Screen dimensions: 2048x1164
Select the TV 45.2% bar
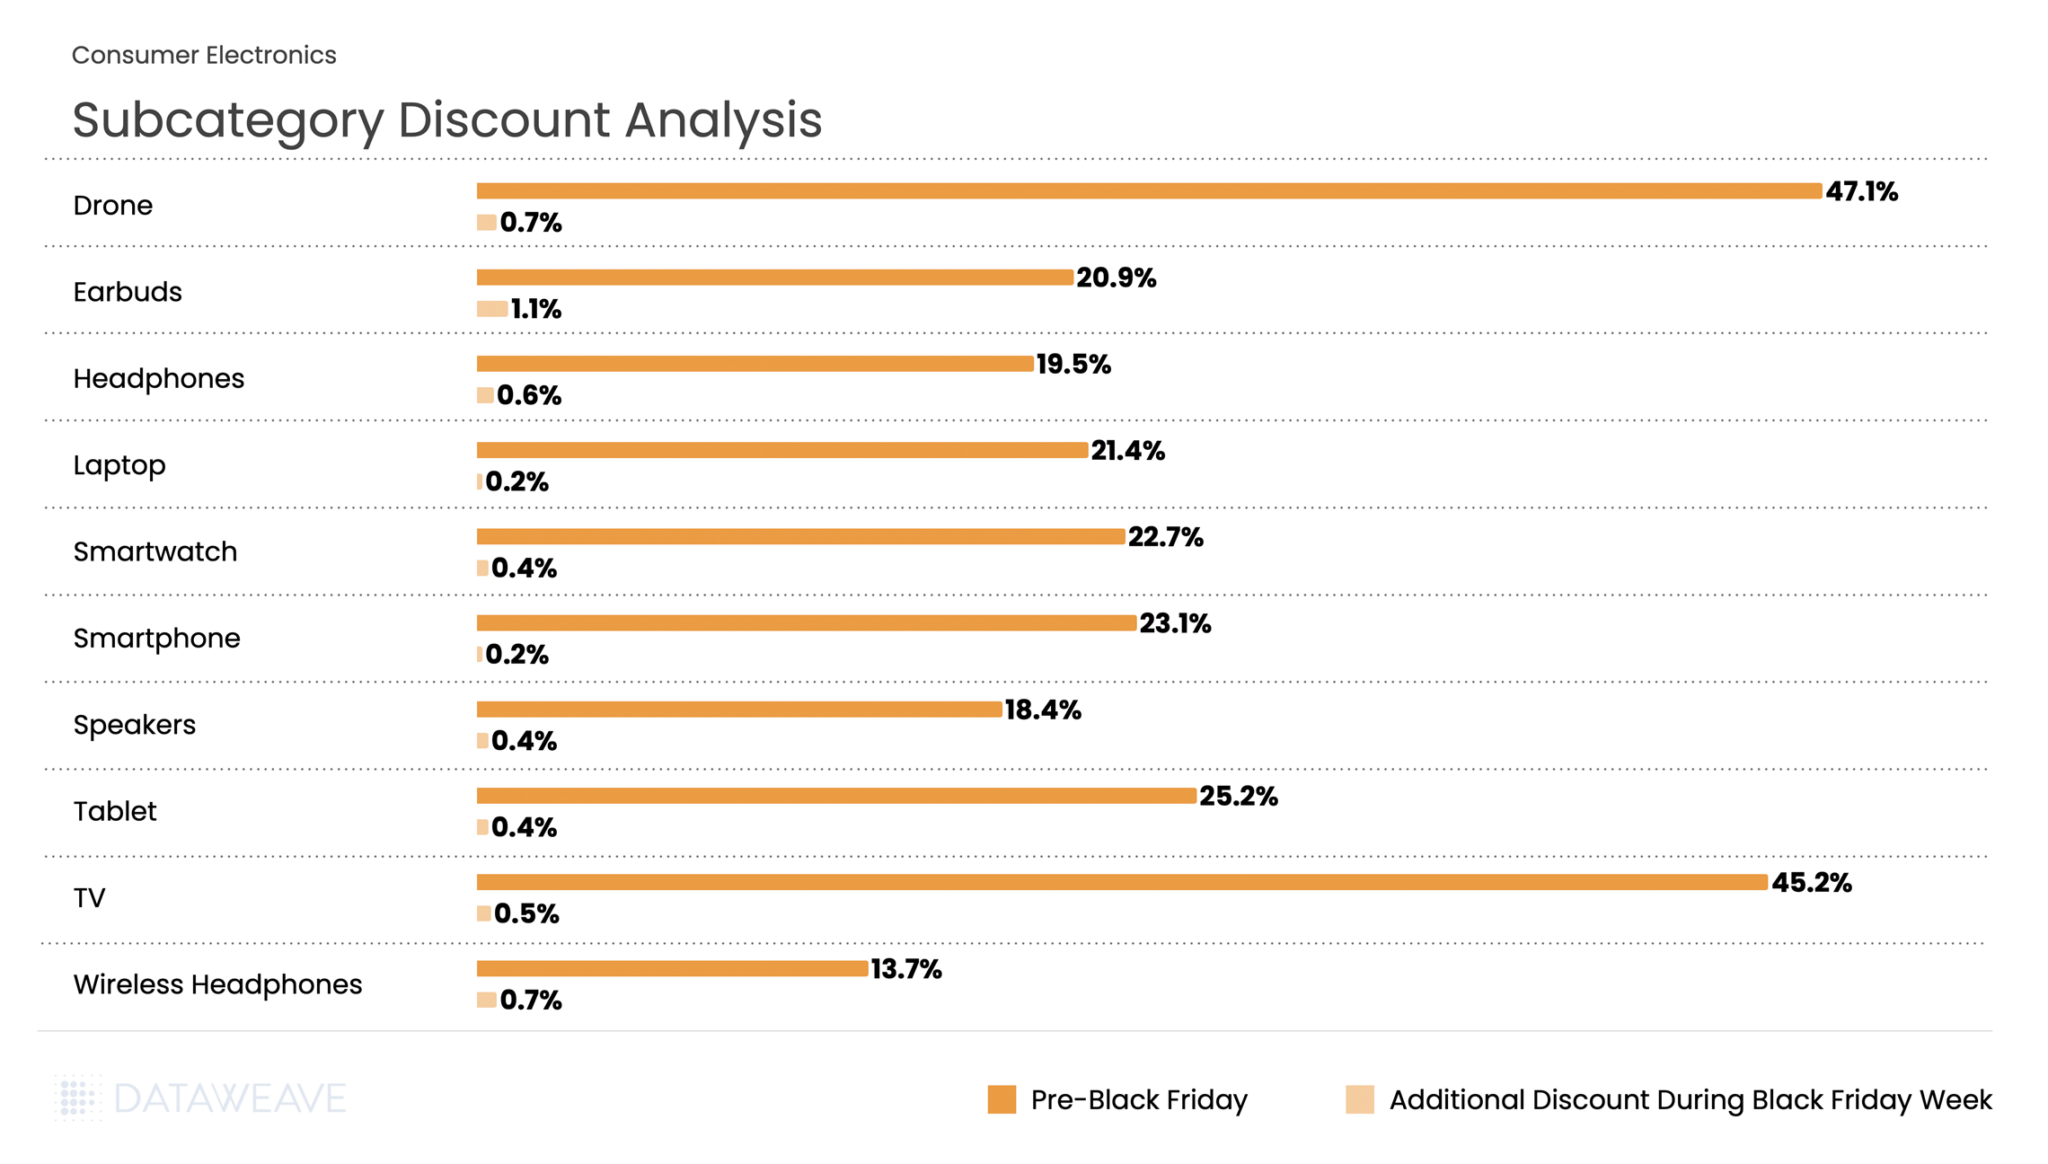coord(1122,882)
